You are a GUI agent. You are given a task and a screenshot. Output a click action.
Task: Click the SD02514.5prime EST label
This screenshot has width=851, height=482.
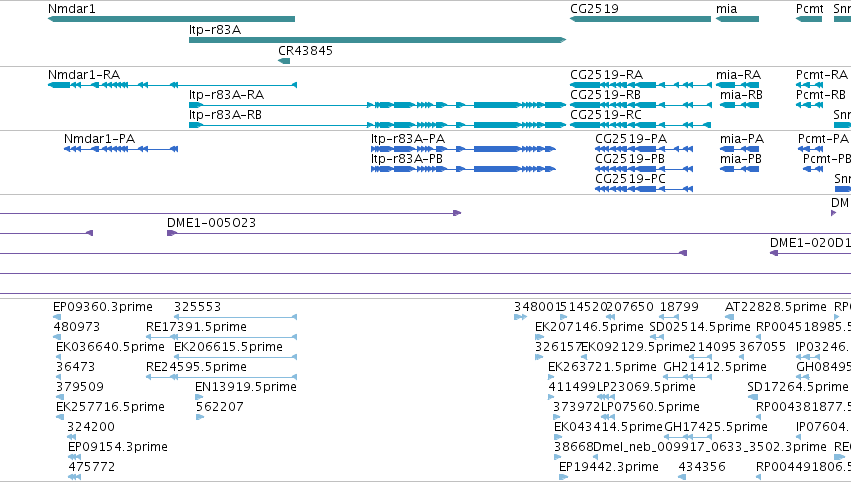(700, 327)
